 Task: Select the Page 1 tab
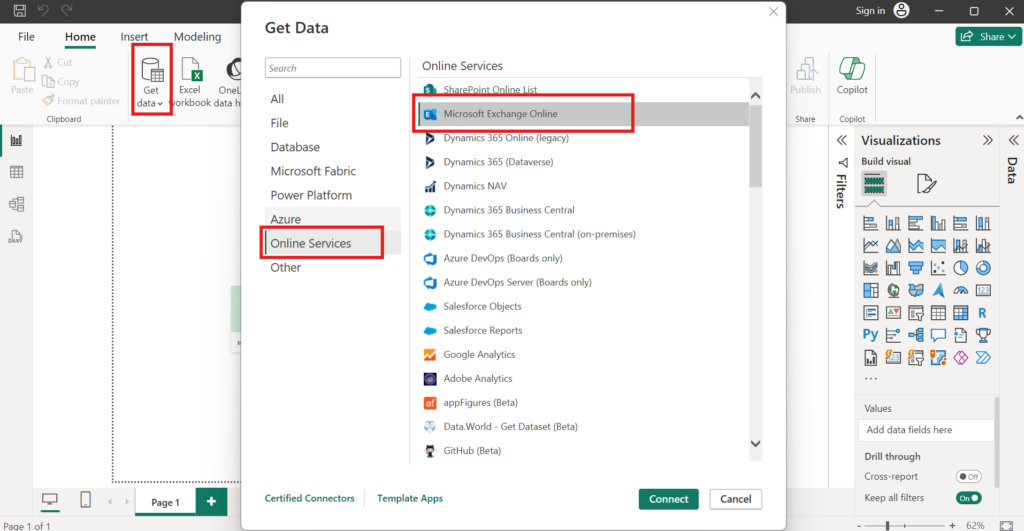(165, 502)
